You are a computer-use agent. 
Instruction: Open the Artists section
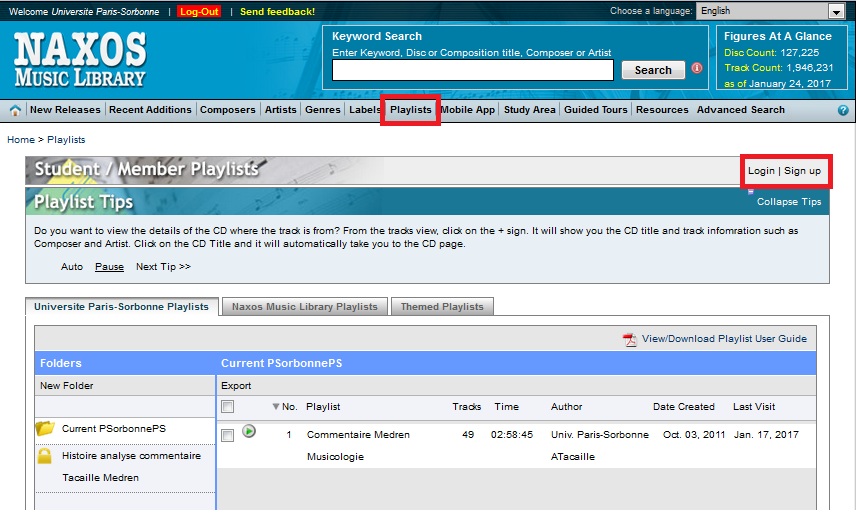281,110
